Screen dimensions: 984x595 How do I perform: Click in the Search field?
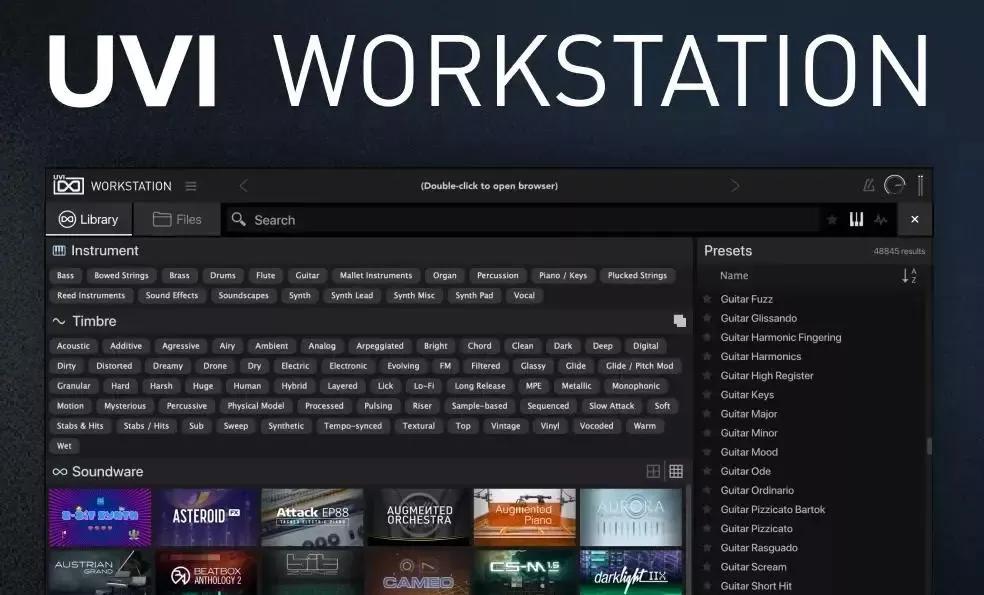523,220
